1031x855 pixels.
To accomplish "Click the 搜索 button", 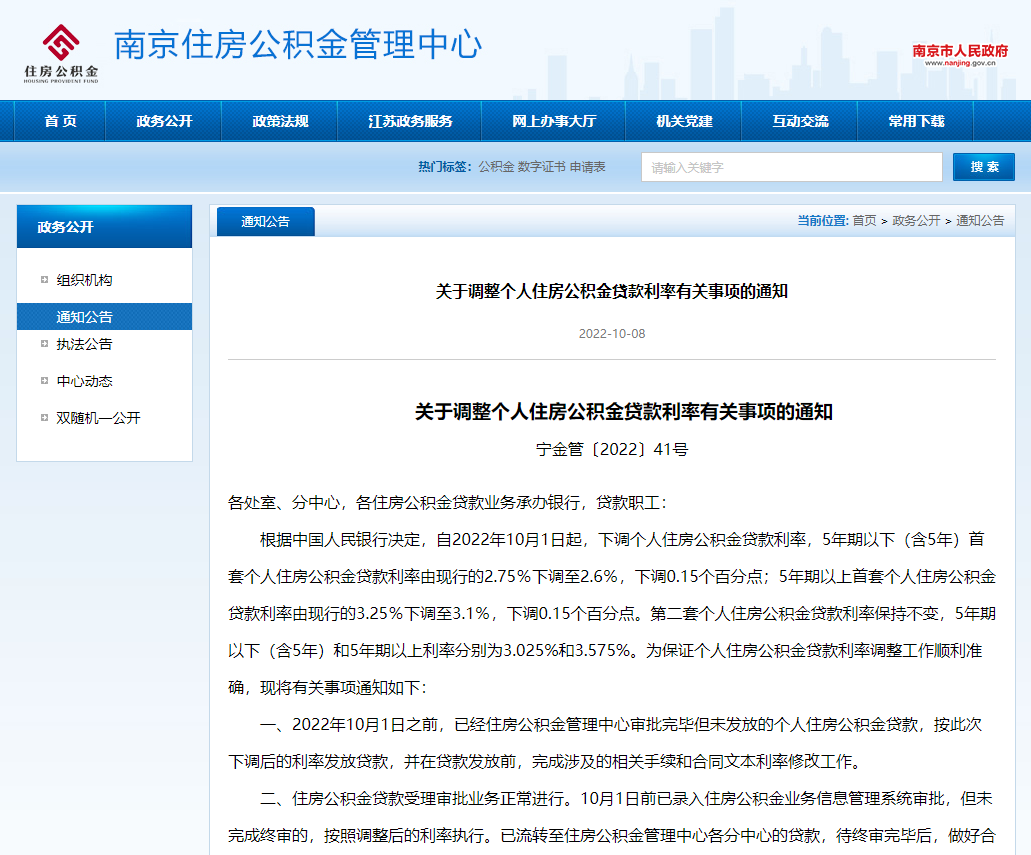I will [x=984, y=167].
